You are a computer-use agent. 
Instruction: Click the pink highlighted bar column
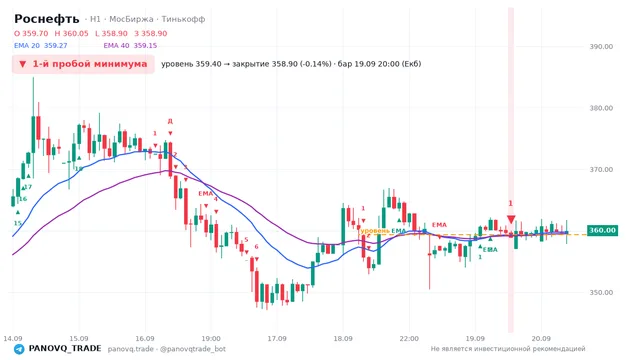(511, 170)
